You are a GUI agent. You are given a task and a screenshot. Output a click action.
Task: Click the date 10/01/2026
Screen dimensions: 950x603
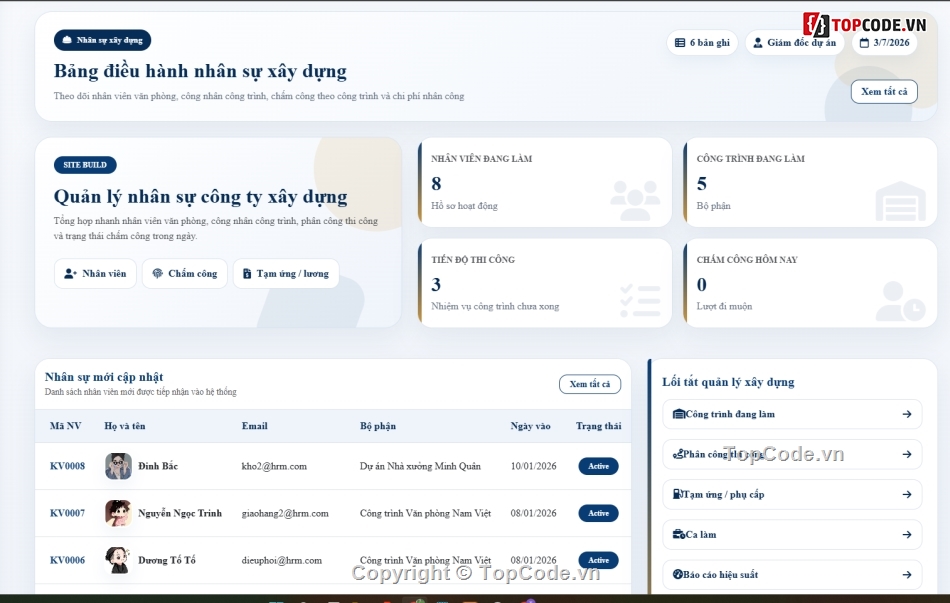(x=533, y=466)
